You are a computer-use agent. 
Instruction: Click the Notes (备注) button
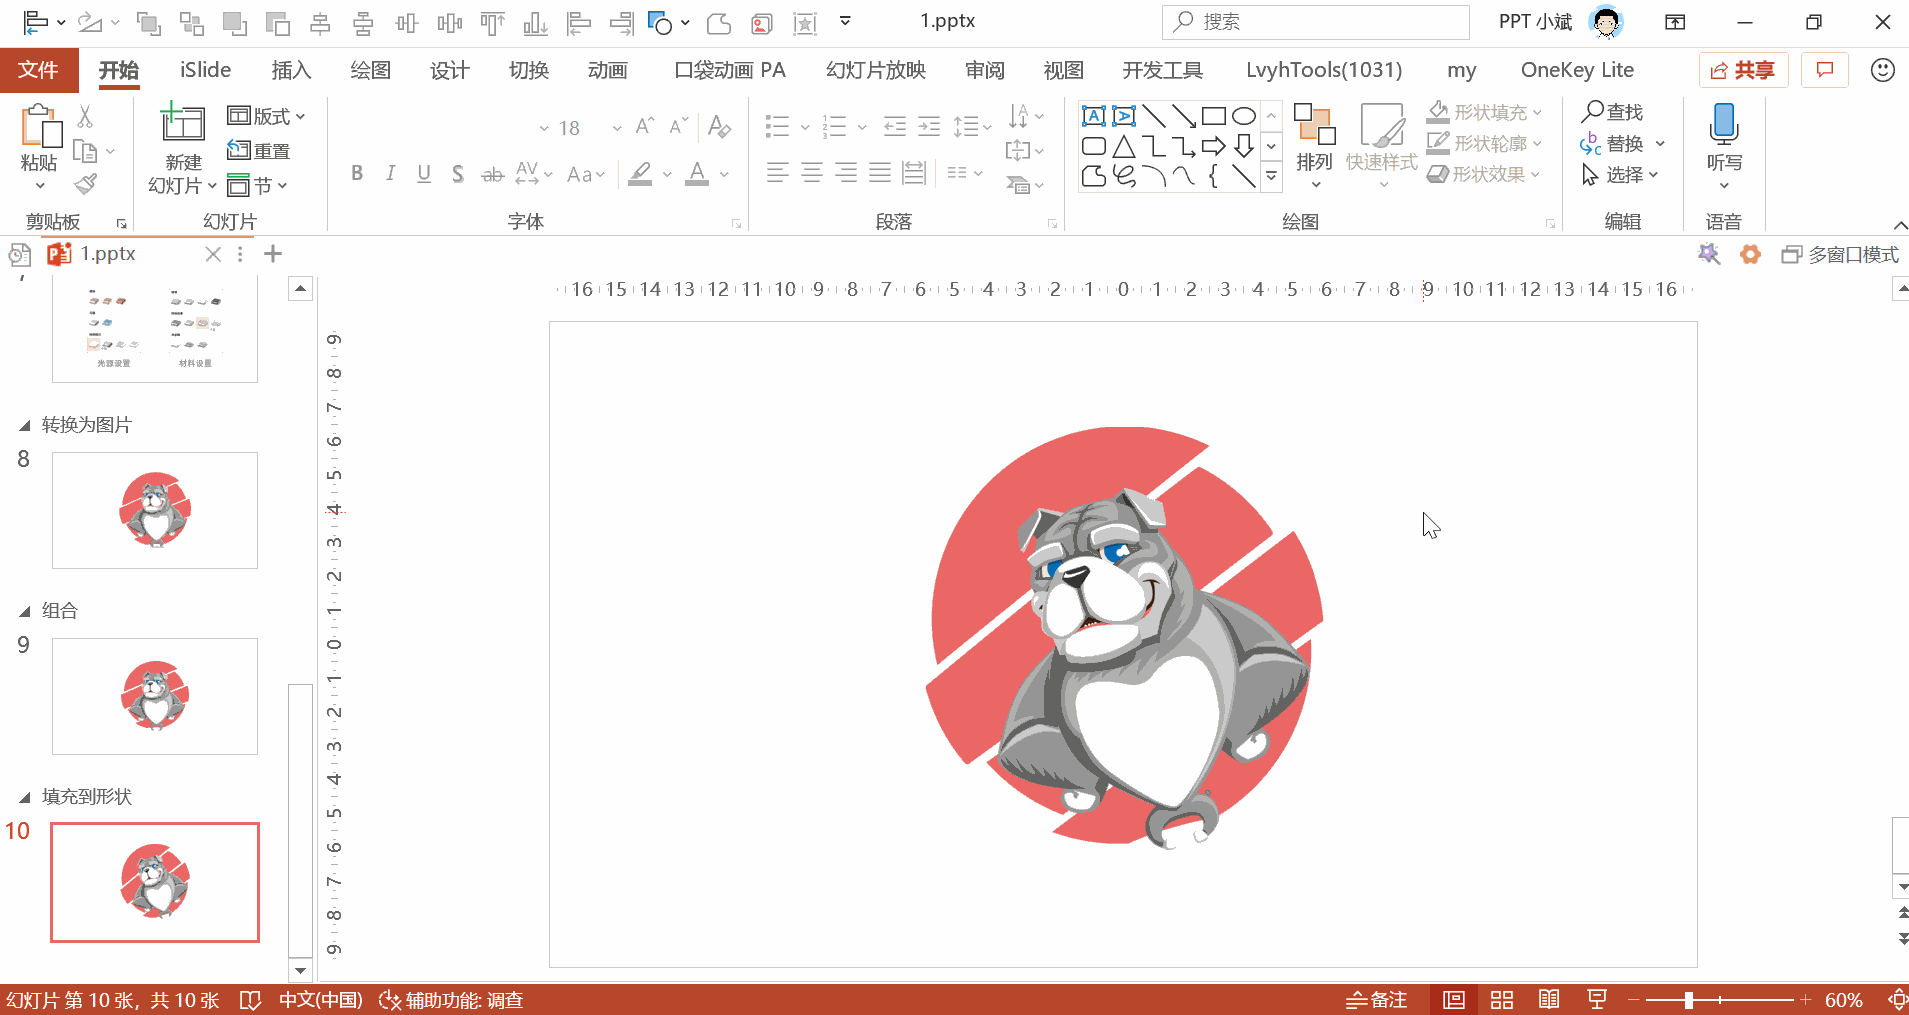(1376, 1000)
